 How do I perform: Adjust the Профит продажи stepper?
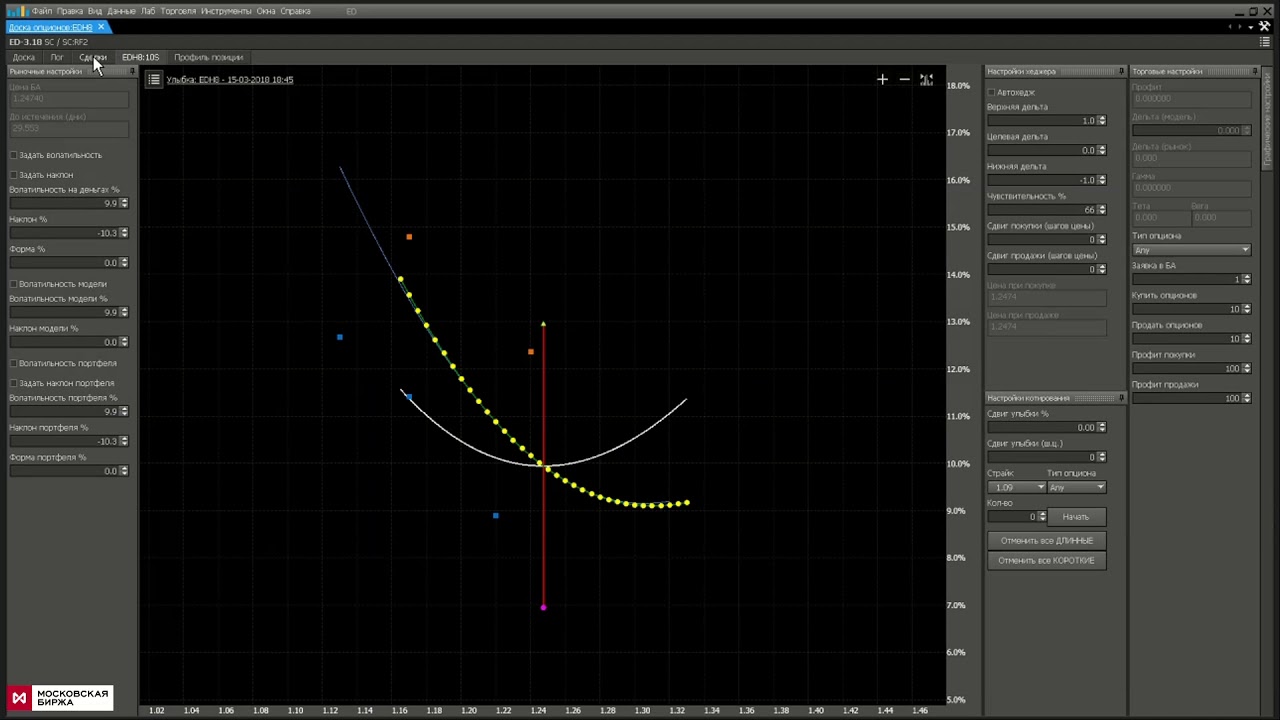[x=1246, y=398]
